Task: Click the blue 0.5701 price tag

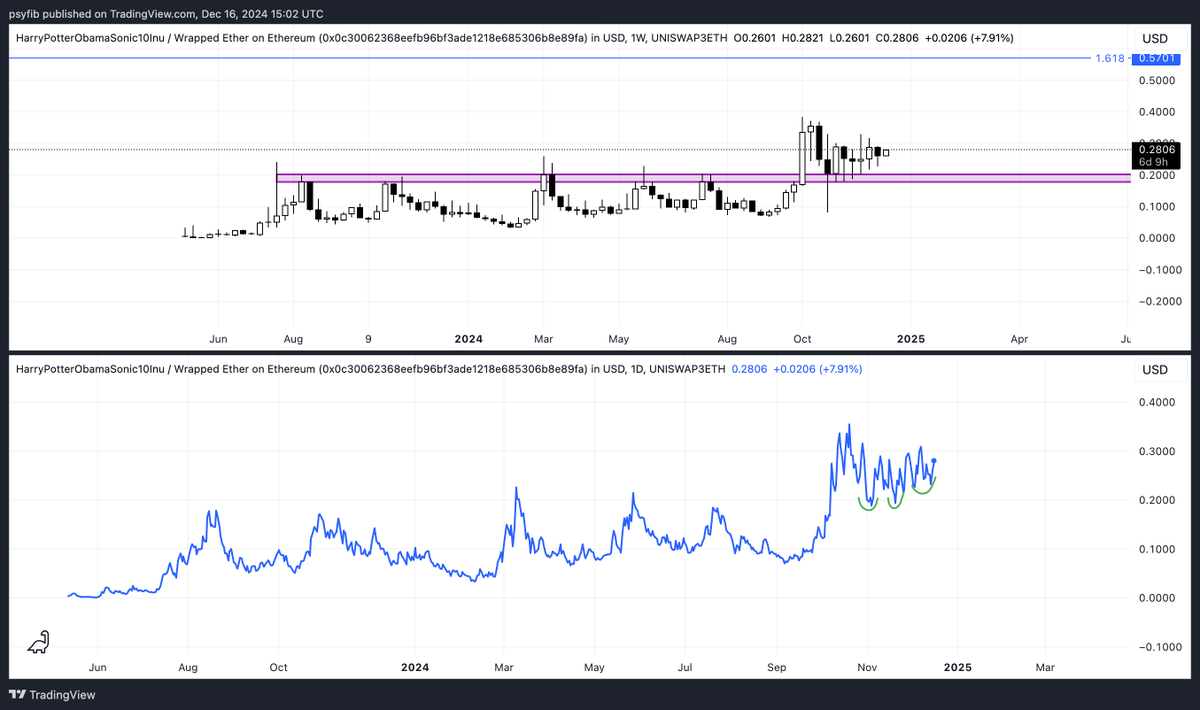Action: pyautogui.click(x=1154, y=58)
